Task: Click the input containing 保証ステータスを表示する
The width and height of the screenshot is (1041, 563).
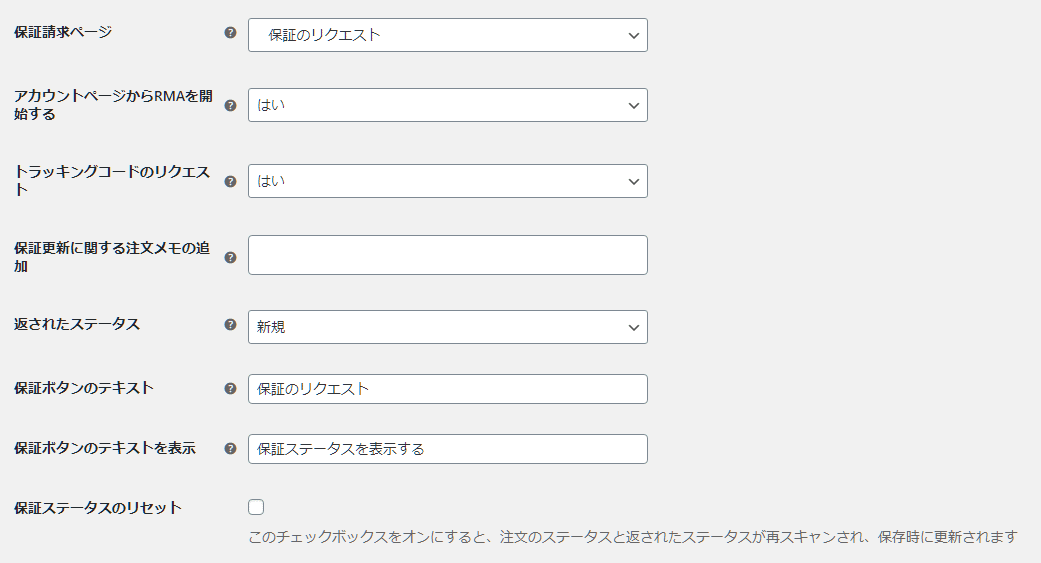Action: click(x=447, y=449)
